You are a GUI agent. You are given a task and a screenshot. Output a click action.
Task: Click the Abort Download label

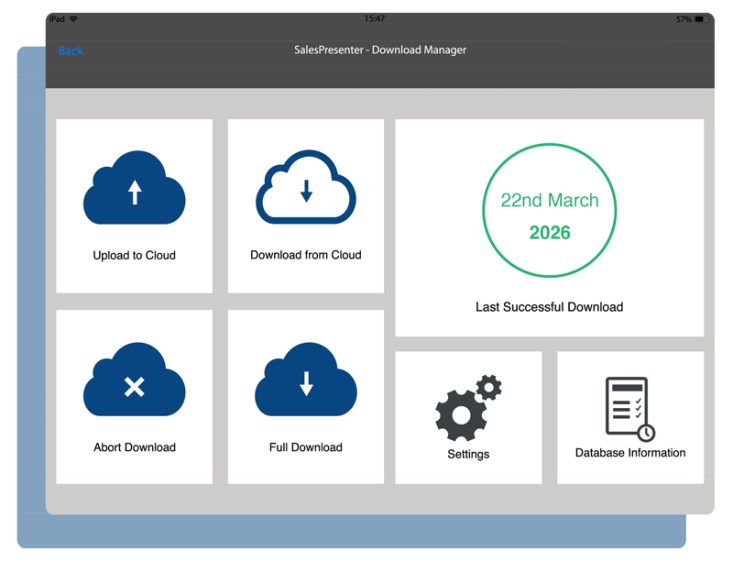(135, 447)
